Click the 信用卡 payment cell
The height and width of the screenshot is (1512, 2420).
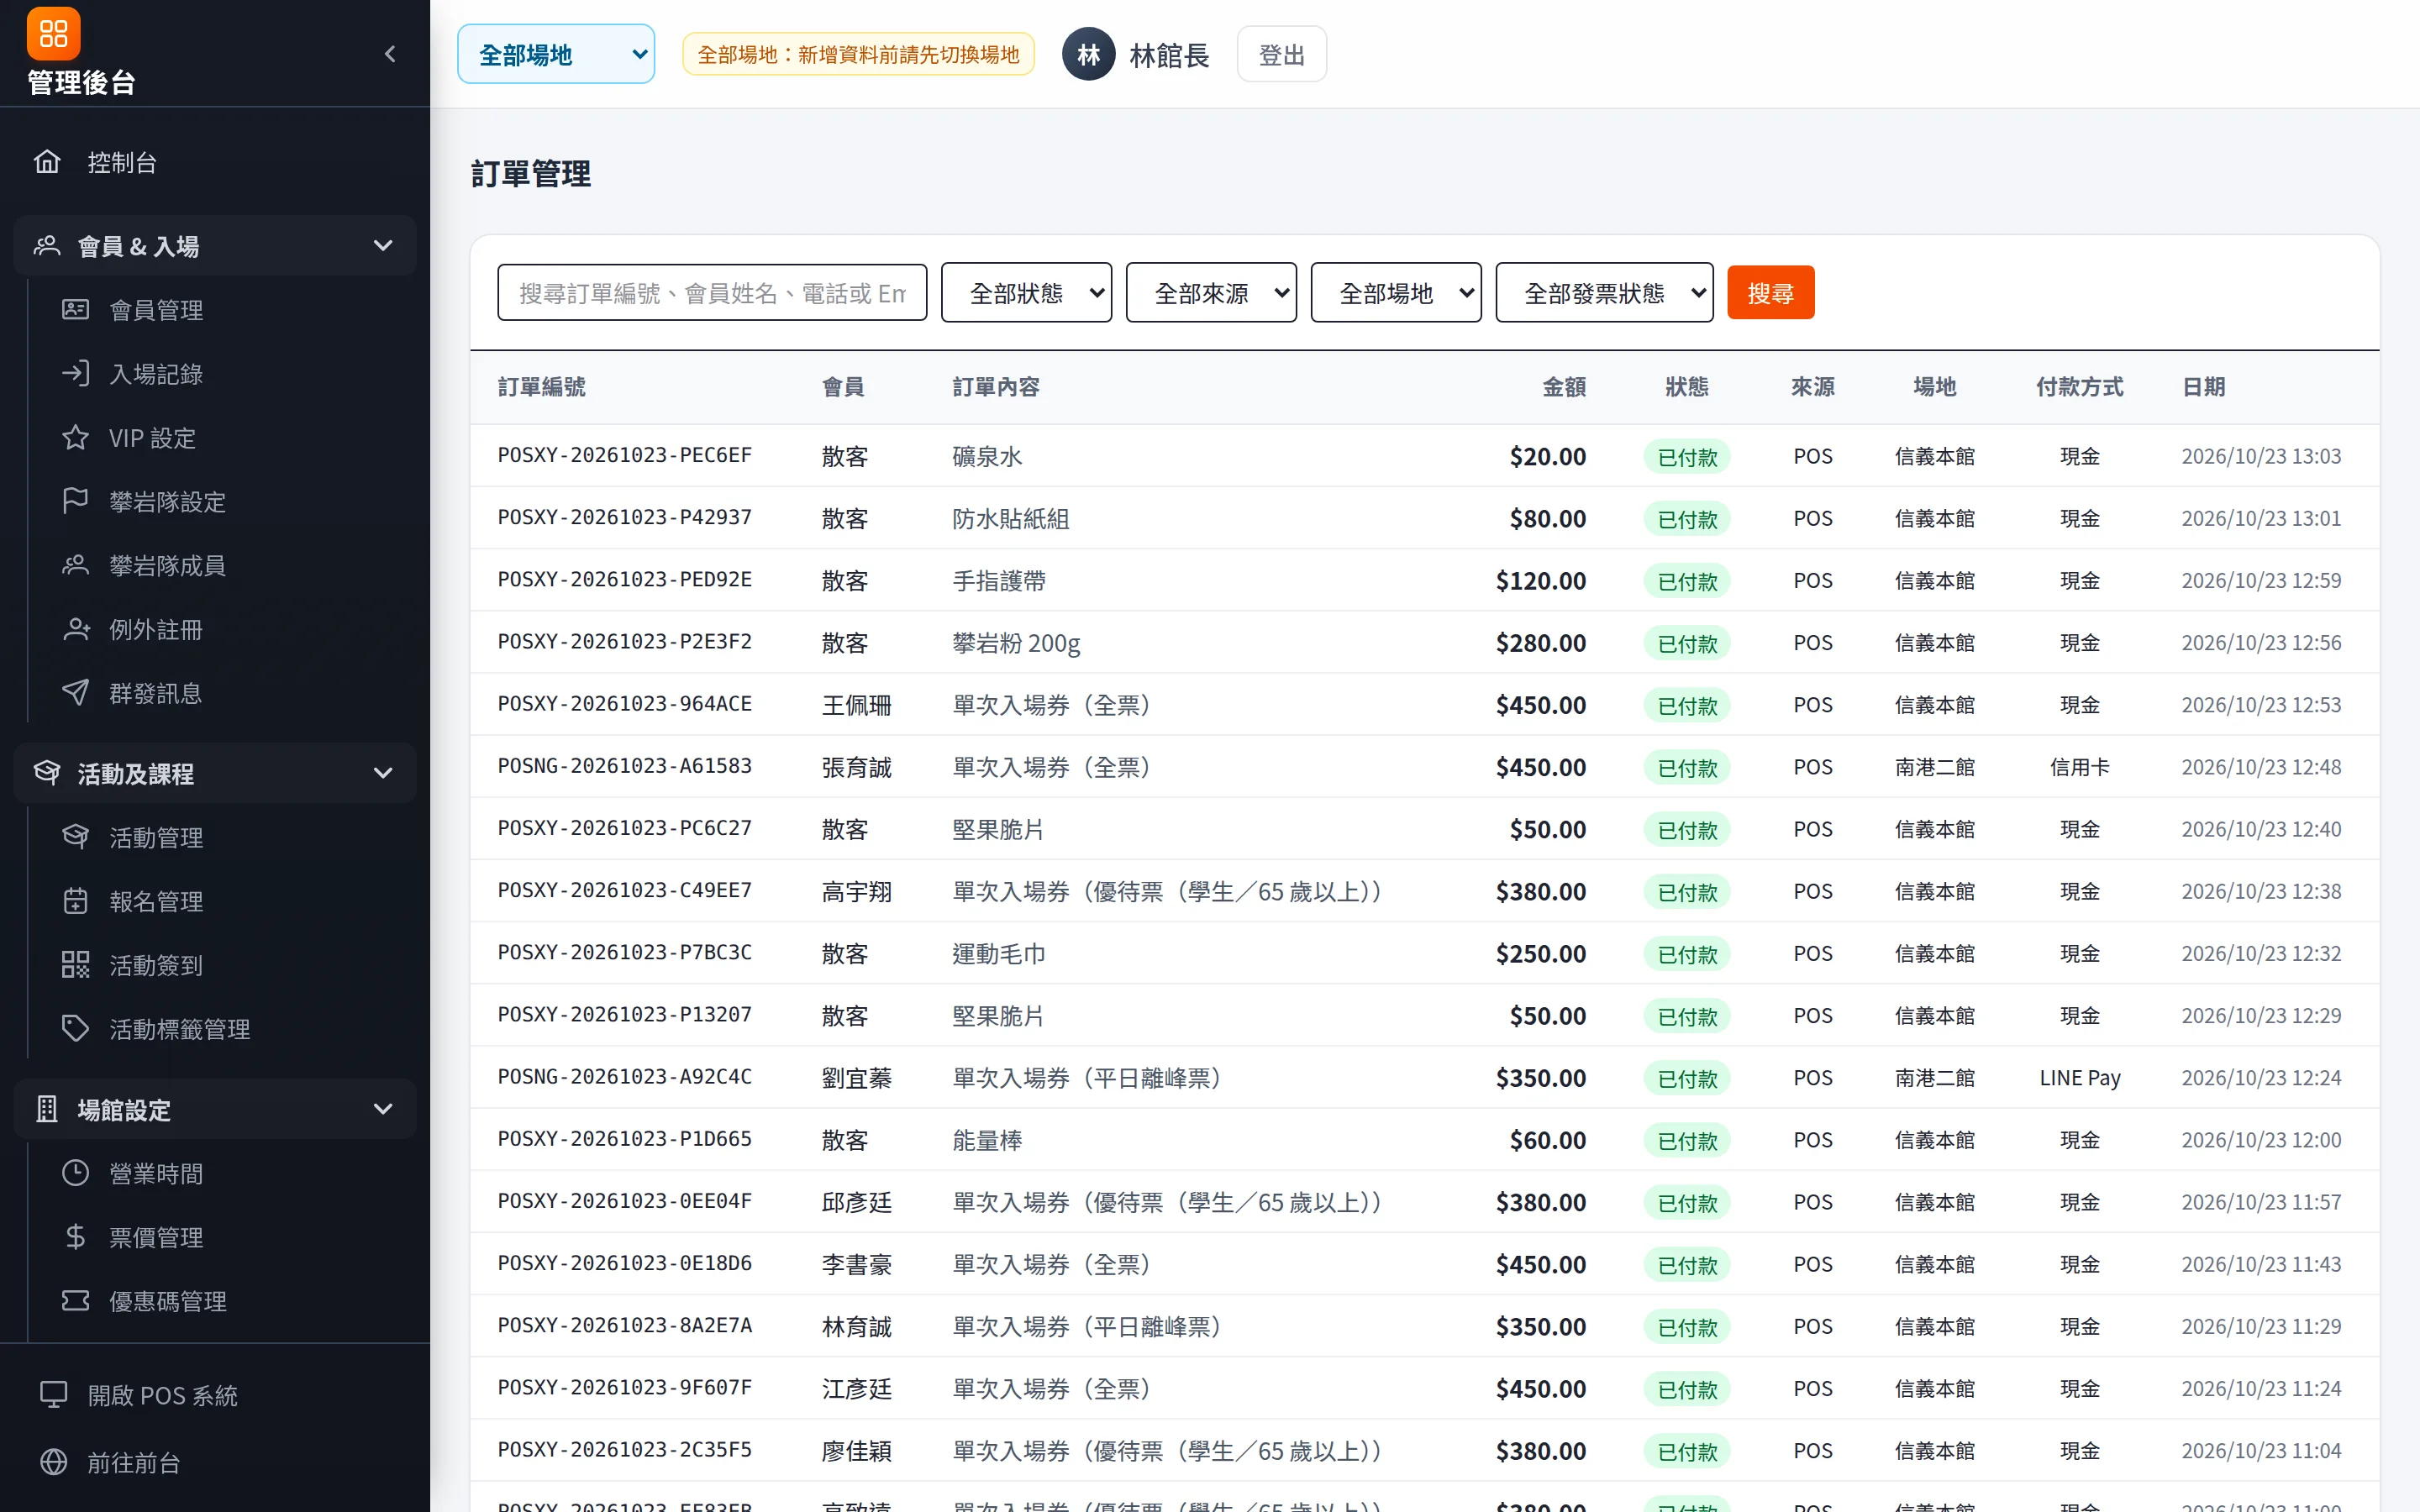click(2080, 767)
